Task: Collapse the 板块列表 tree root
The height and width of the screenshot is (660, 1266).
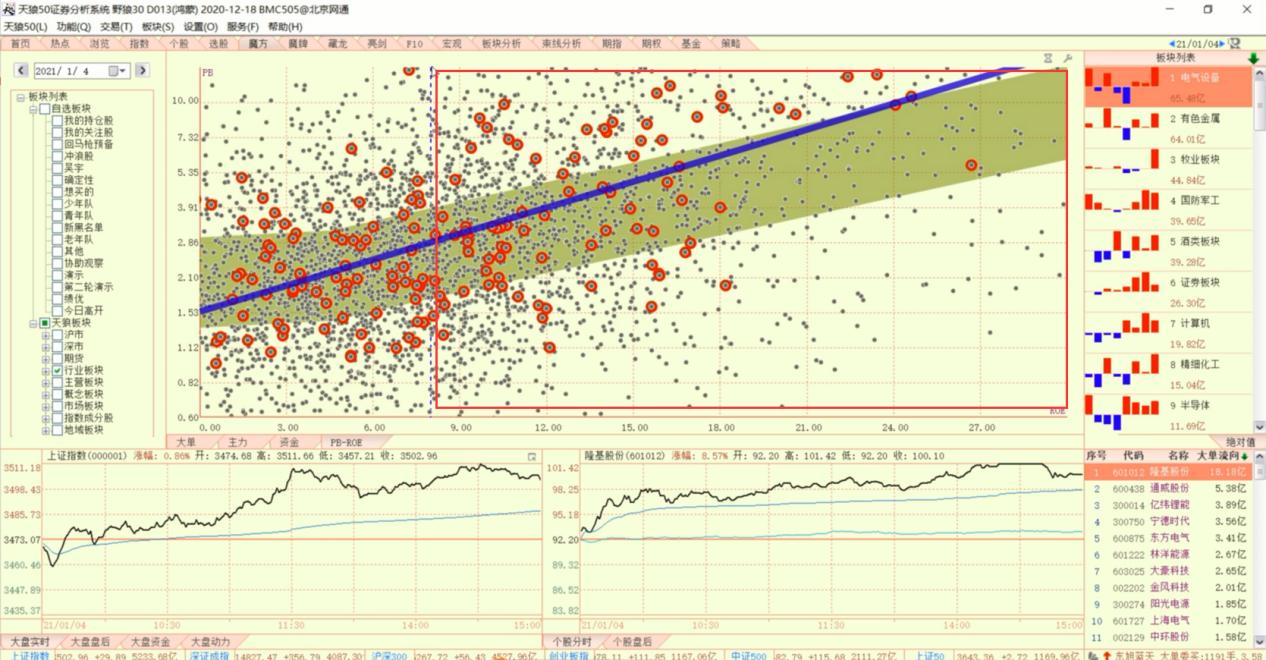Action: pyautogui.click(x=21, y=96)
